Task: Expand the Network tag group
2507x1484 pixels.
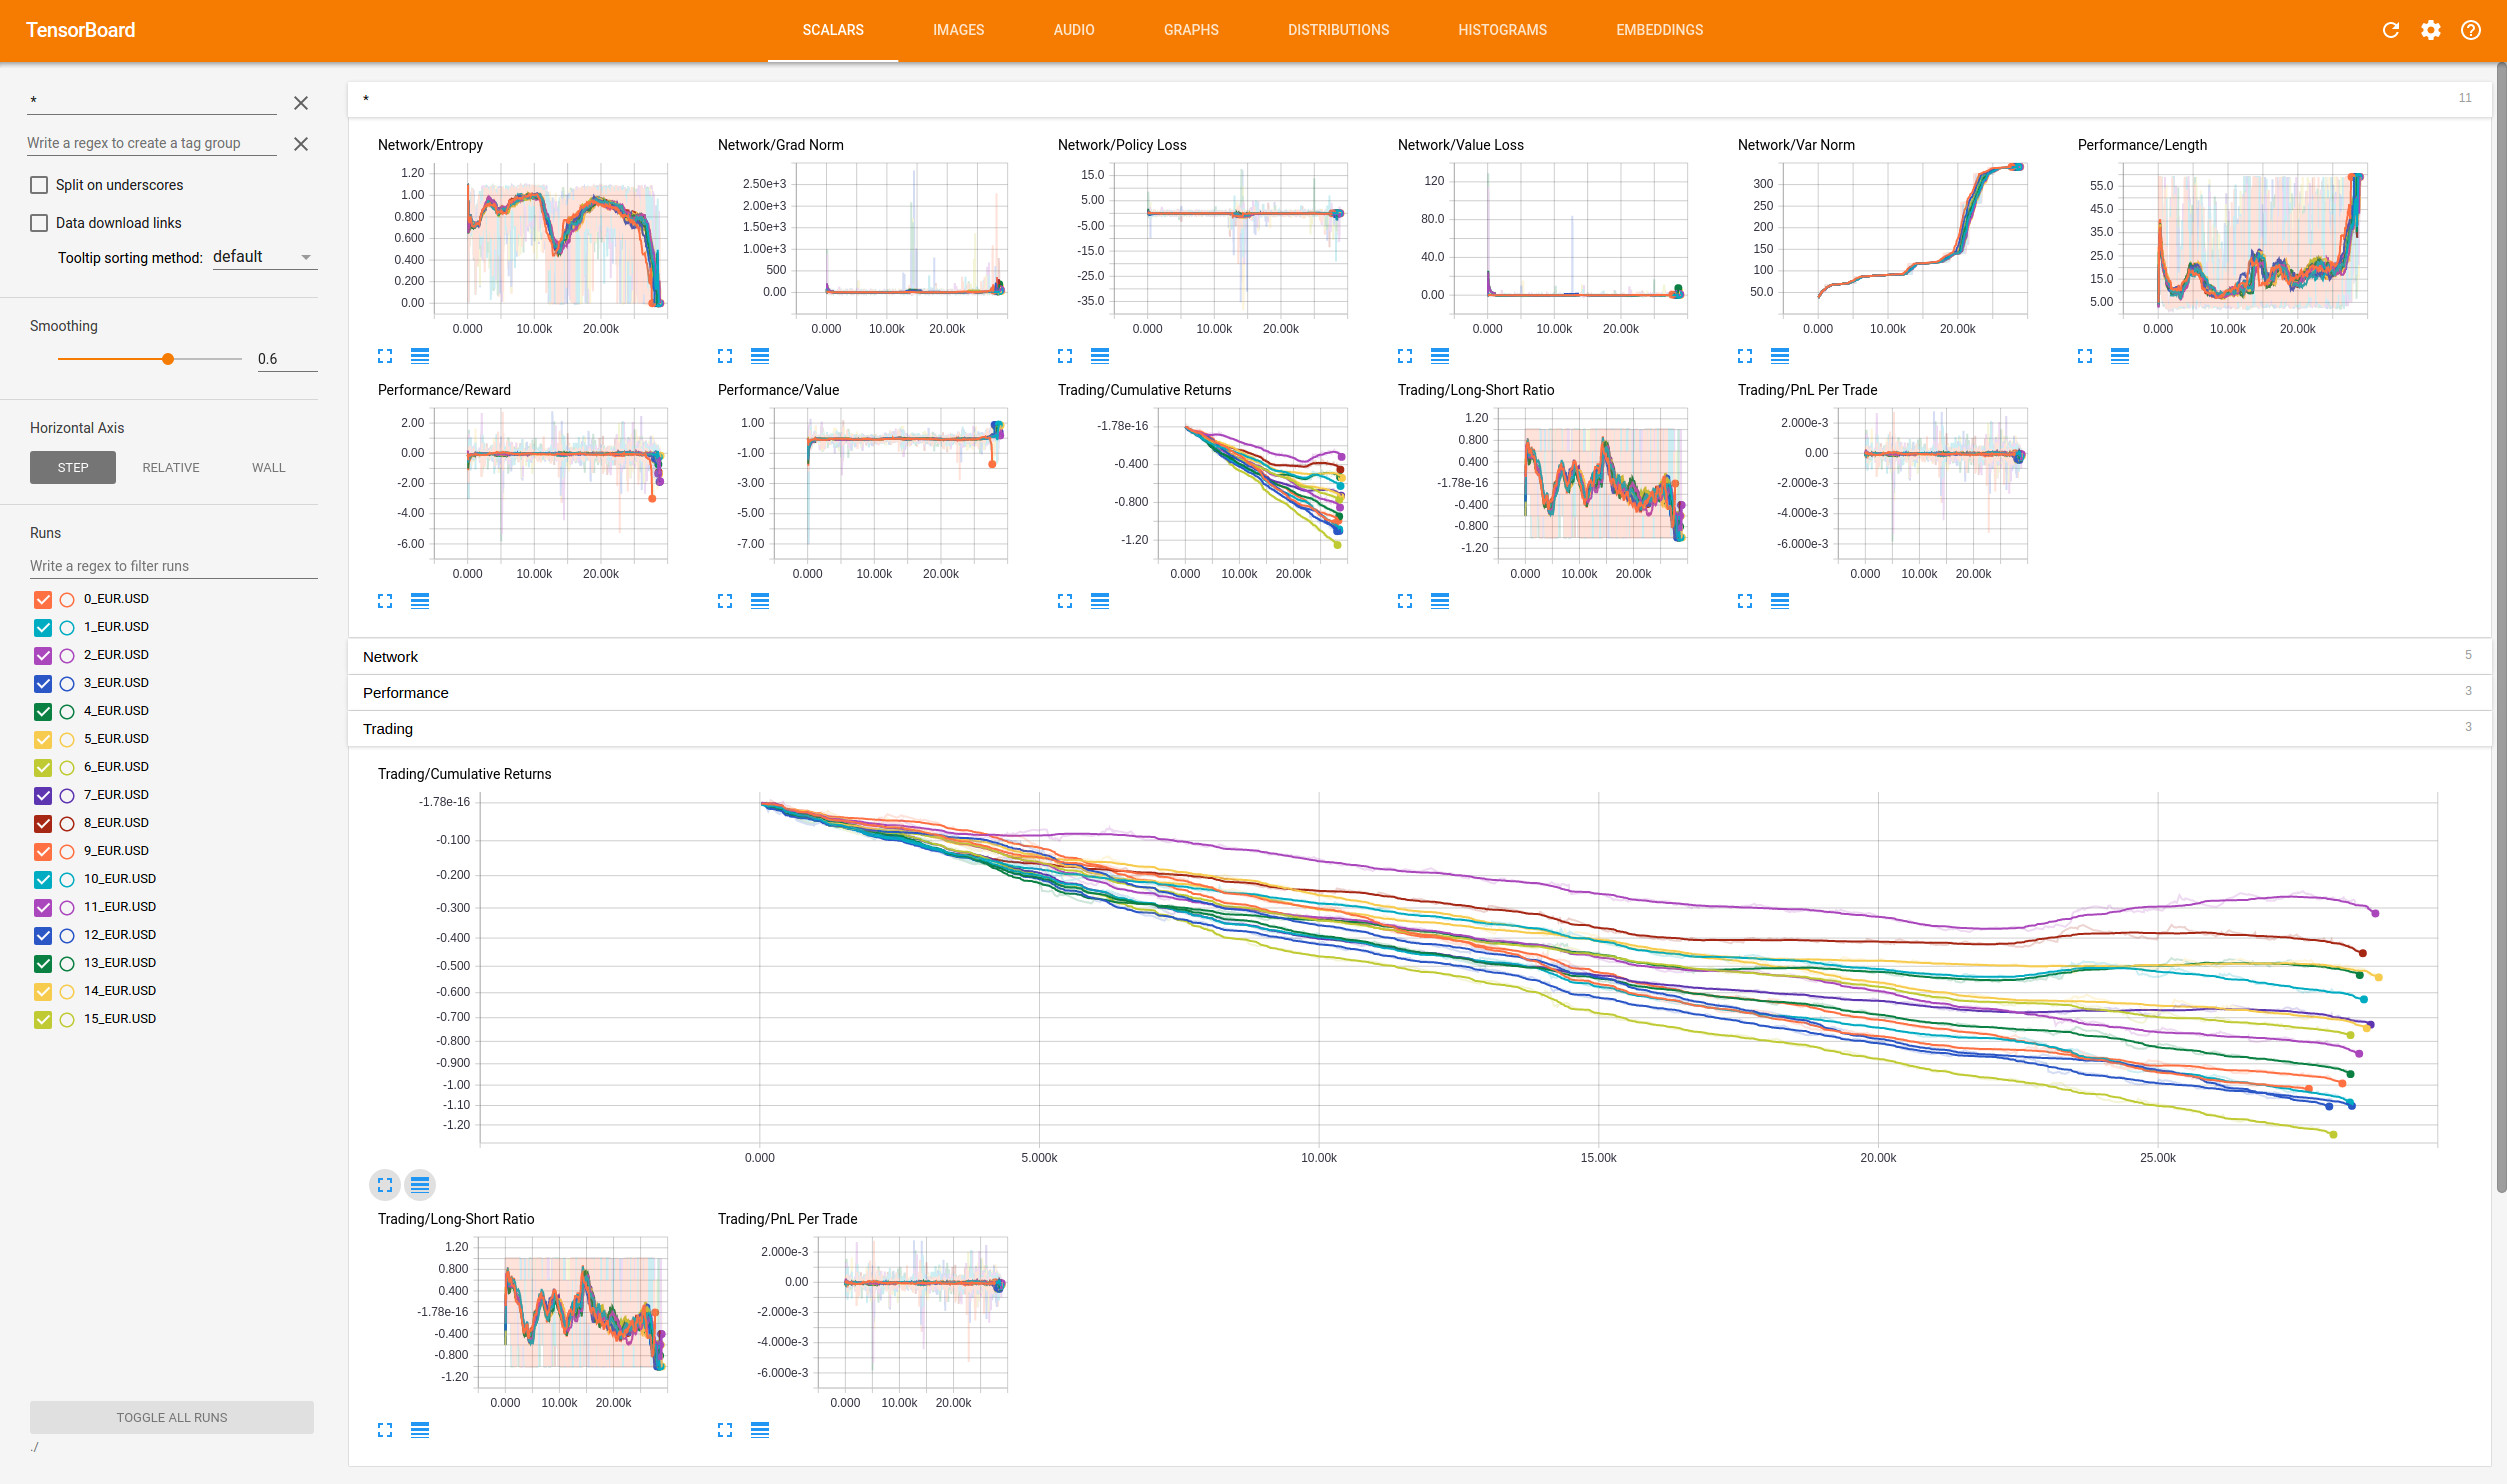Action: coord(391,657)
